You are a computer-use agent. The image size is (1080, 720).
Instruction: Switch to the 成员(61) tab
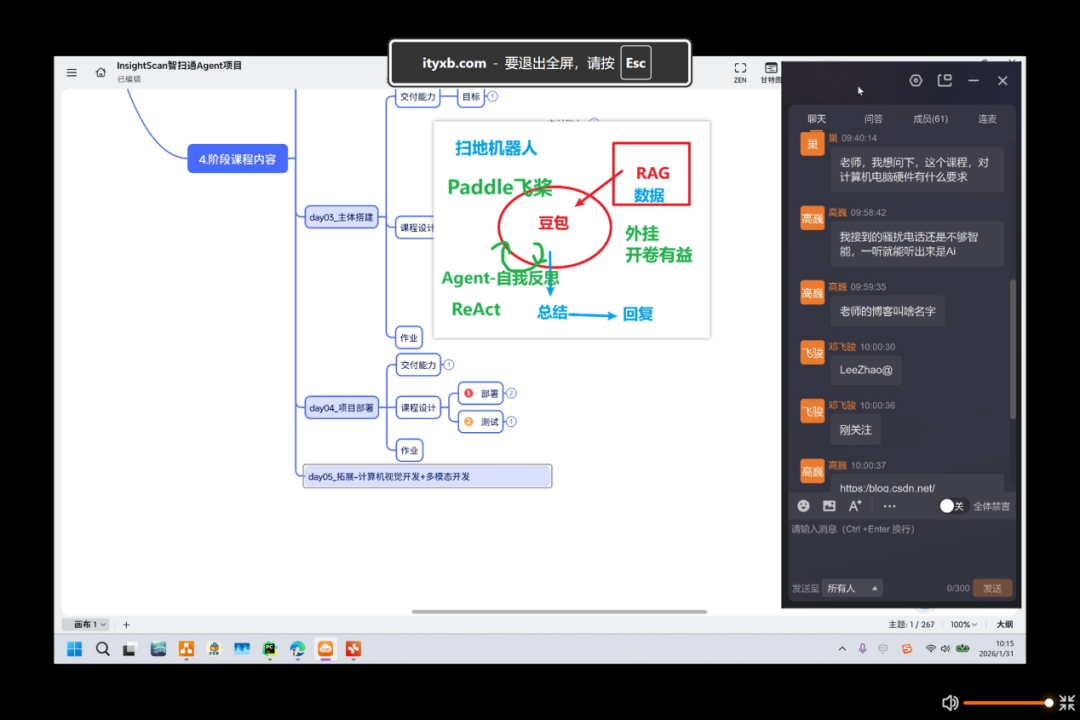(x=930, y=119)
